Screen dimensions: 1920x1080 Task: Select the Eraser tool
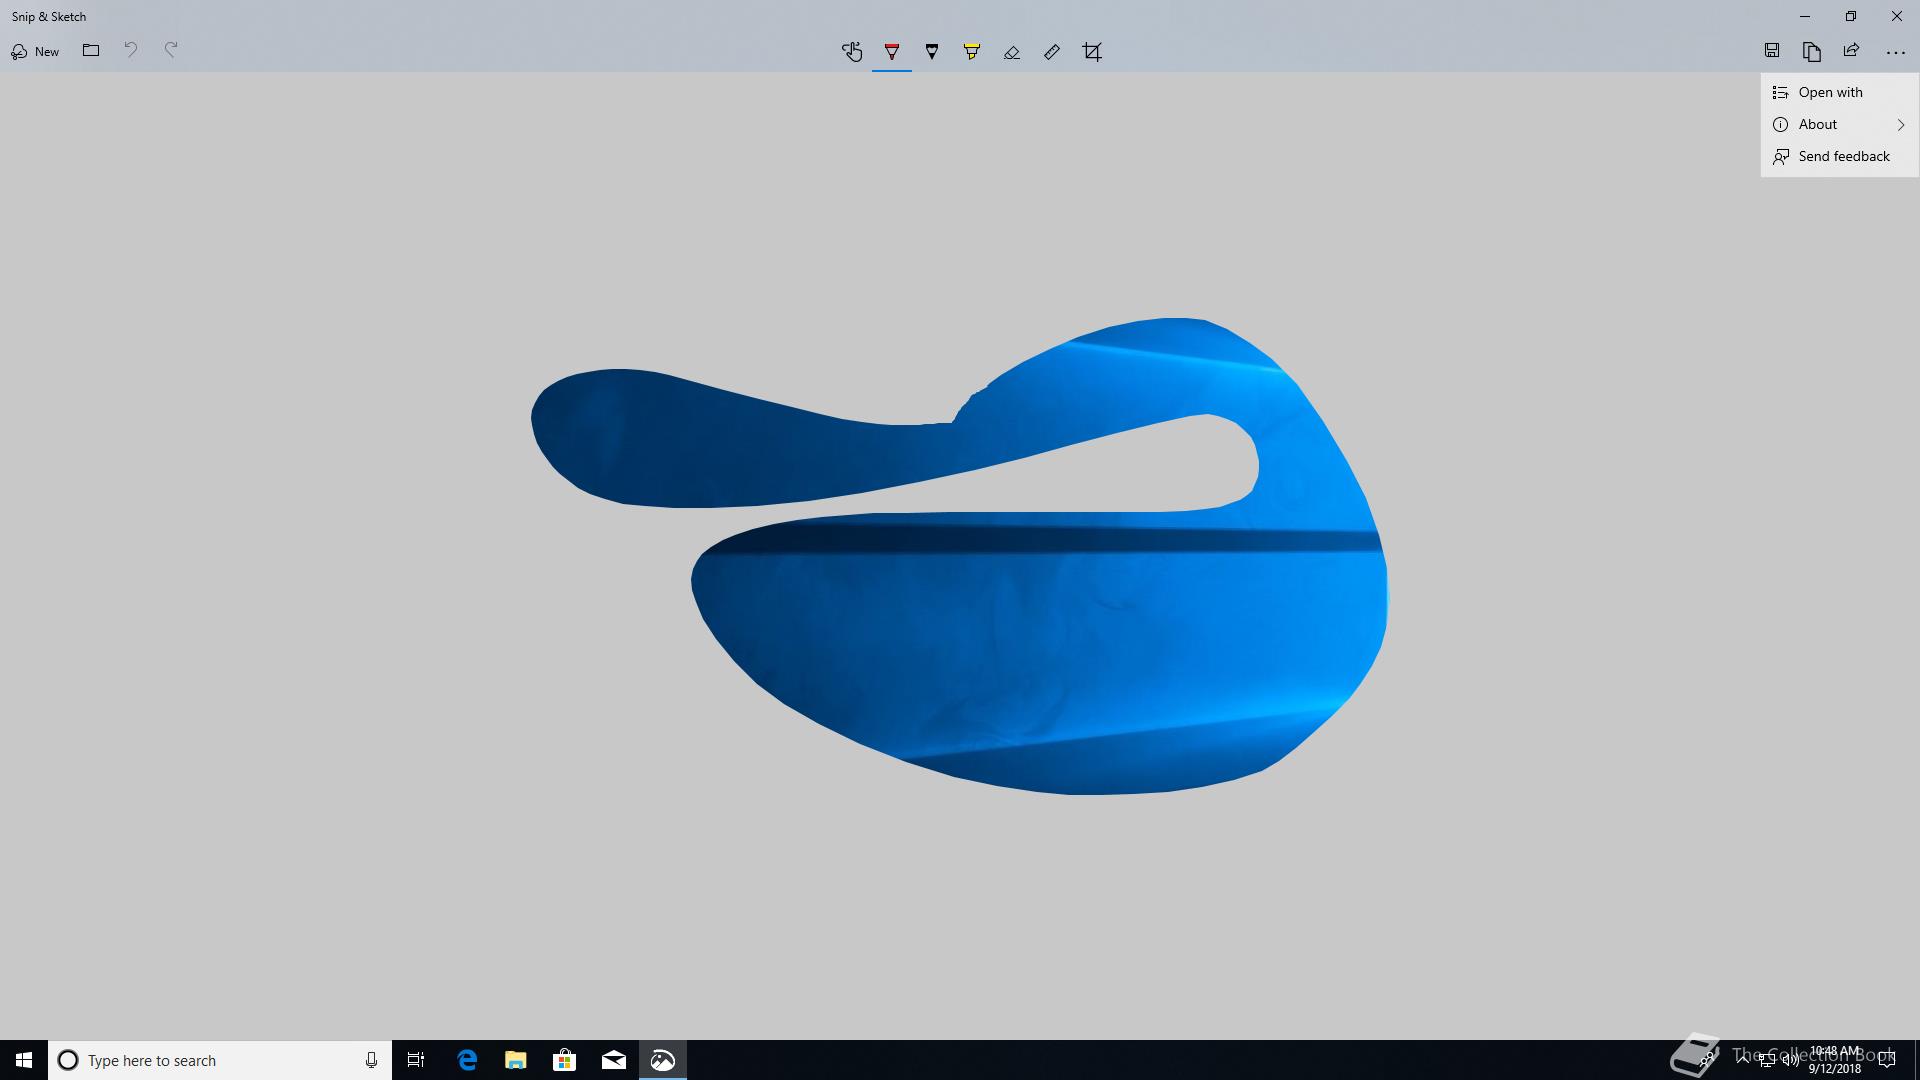point(1011,52)
